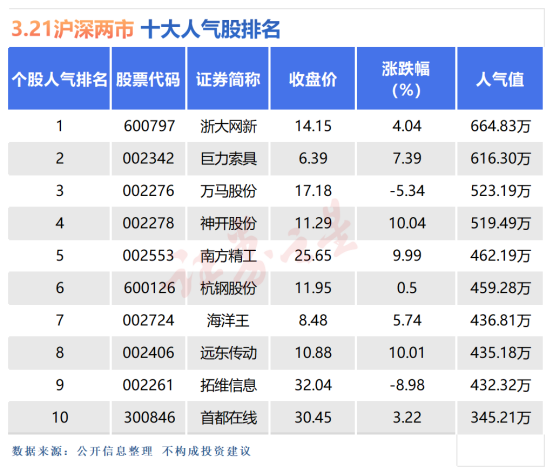Click change value -5.34
Viewport: 553px width, 476px height.
[x=407, y=191]
